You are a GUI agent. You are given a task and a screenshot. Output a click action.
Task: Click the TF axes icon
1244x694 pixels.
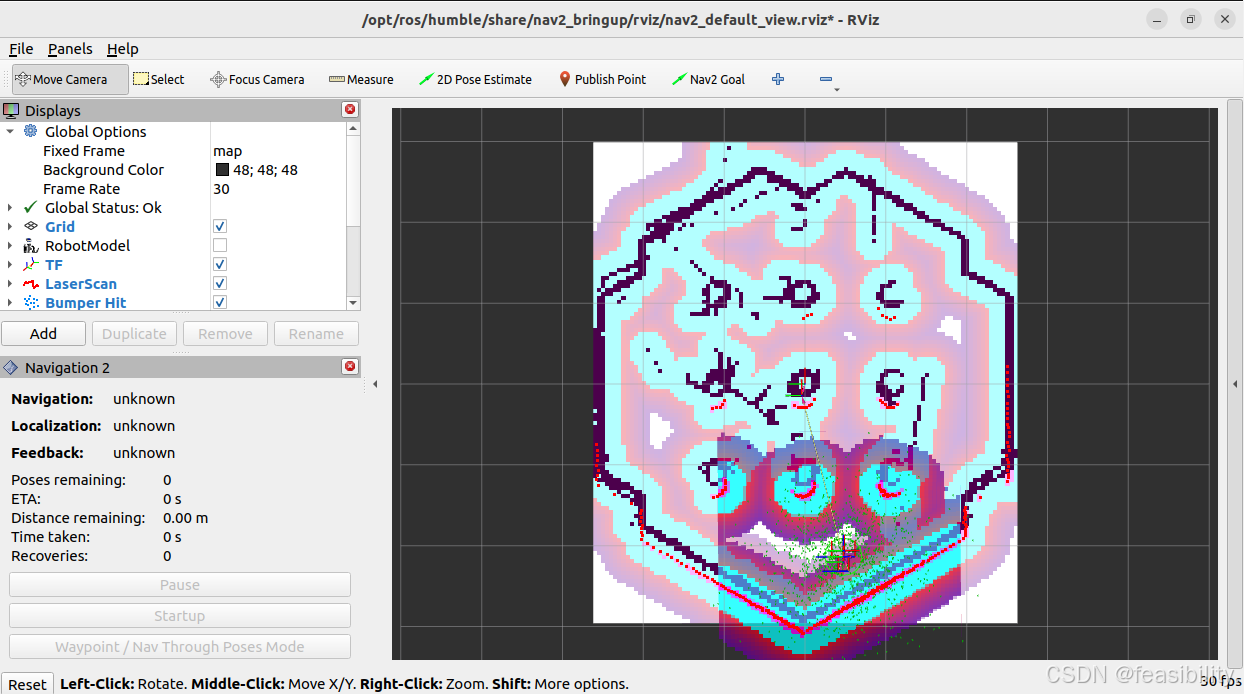point(31,264)
